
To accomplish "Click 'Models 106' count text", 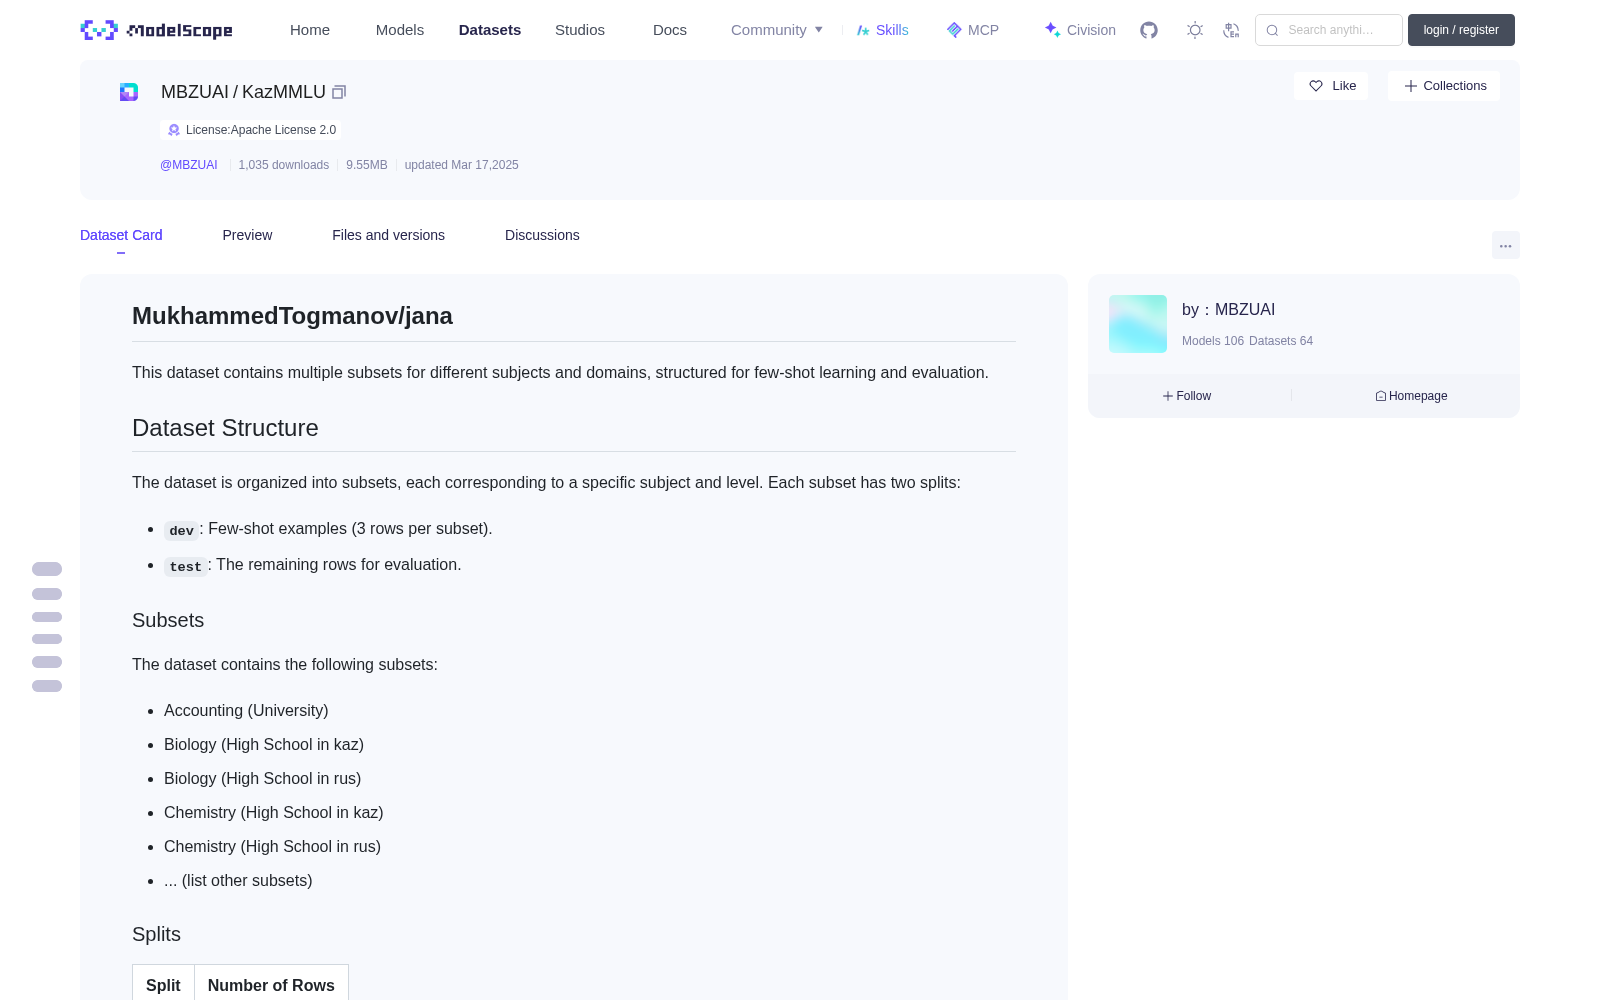I will [1213, 341].
